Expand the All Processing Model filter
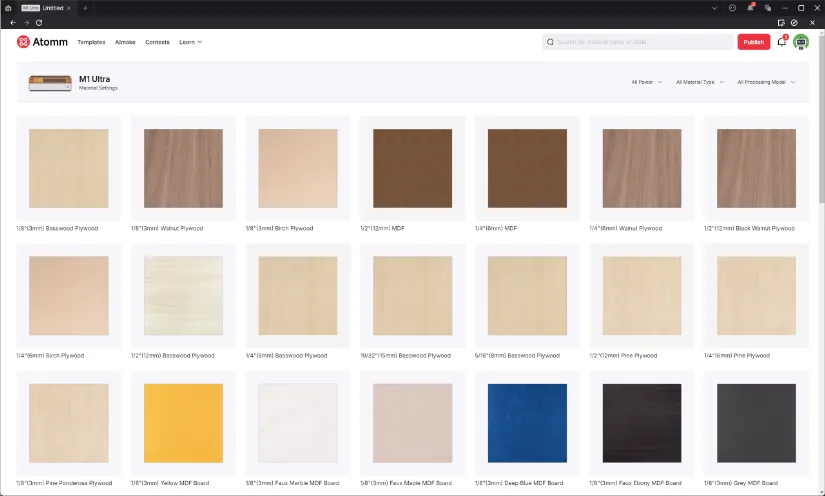 coord(766,82)
